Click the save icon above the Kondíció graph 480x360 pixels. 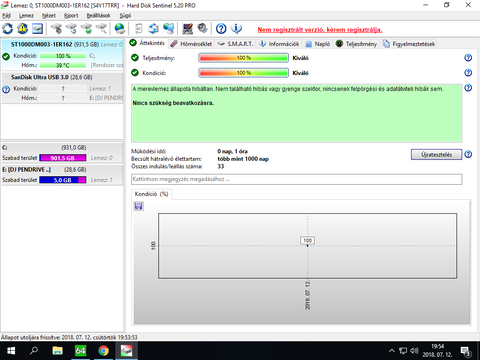tap(139, 206)
